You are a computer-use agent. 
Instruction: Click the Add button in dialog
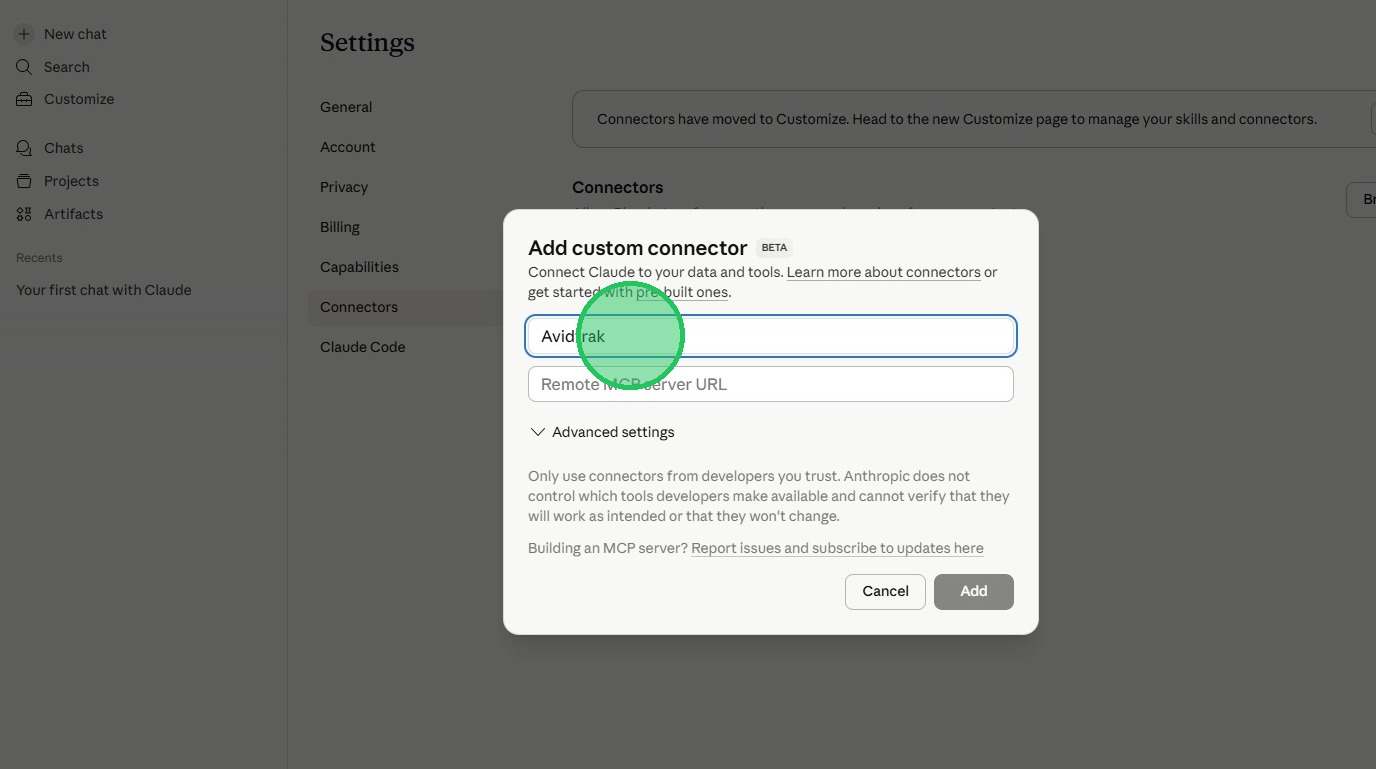coord(973,591)
